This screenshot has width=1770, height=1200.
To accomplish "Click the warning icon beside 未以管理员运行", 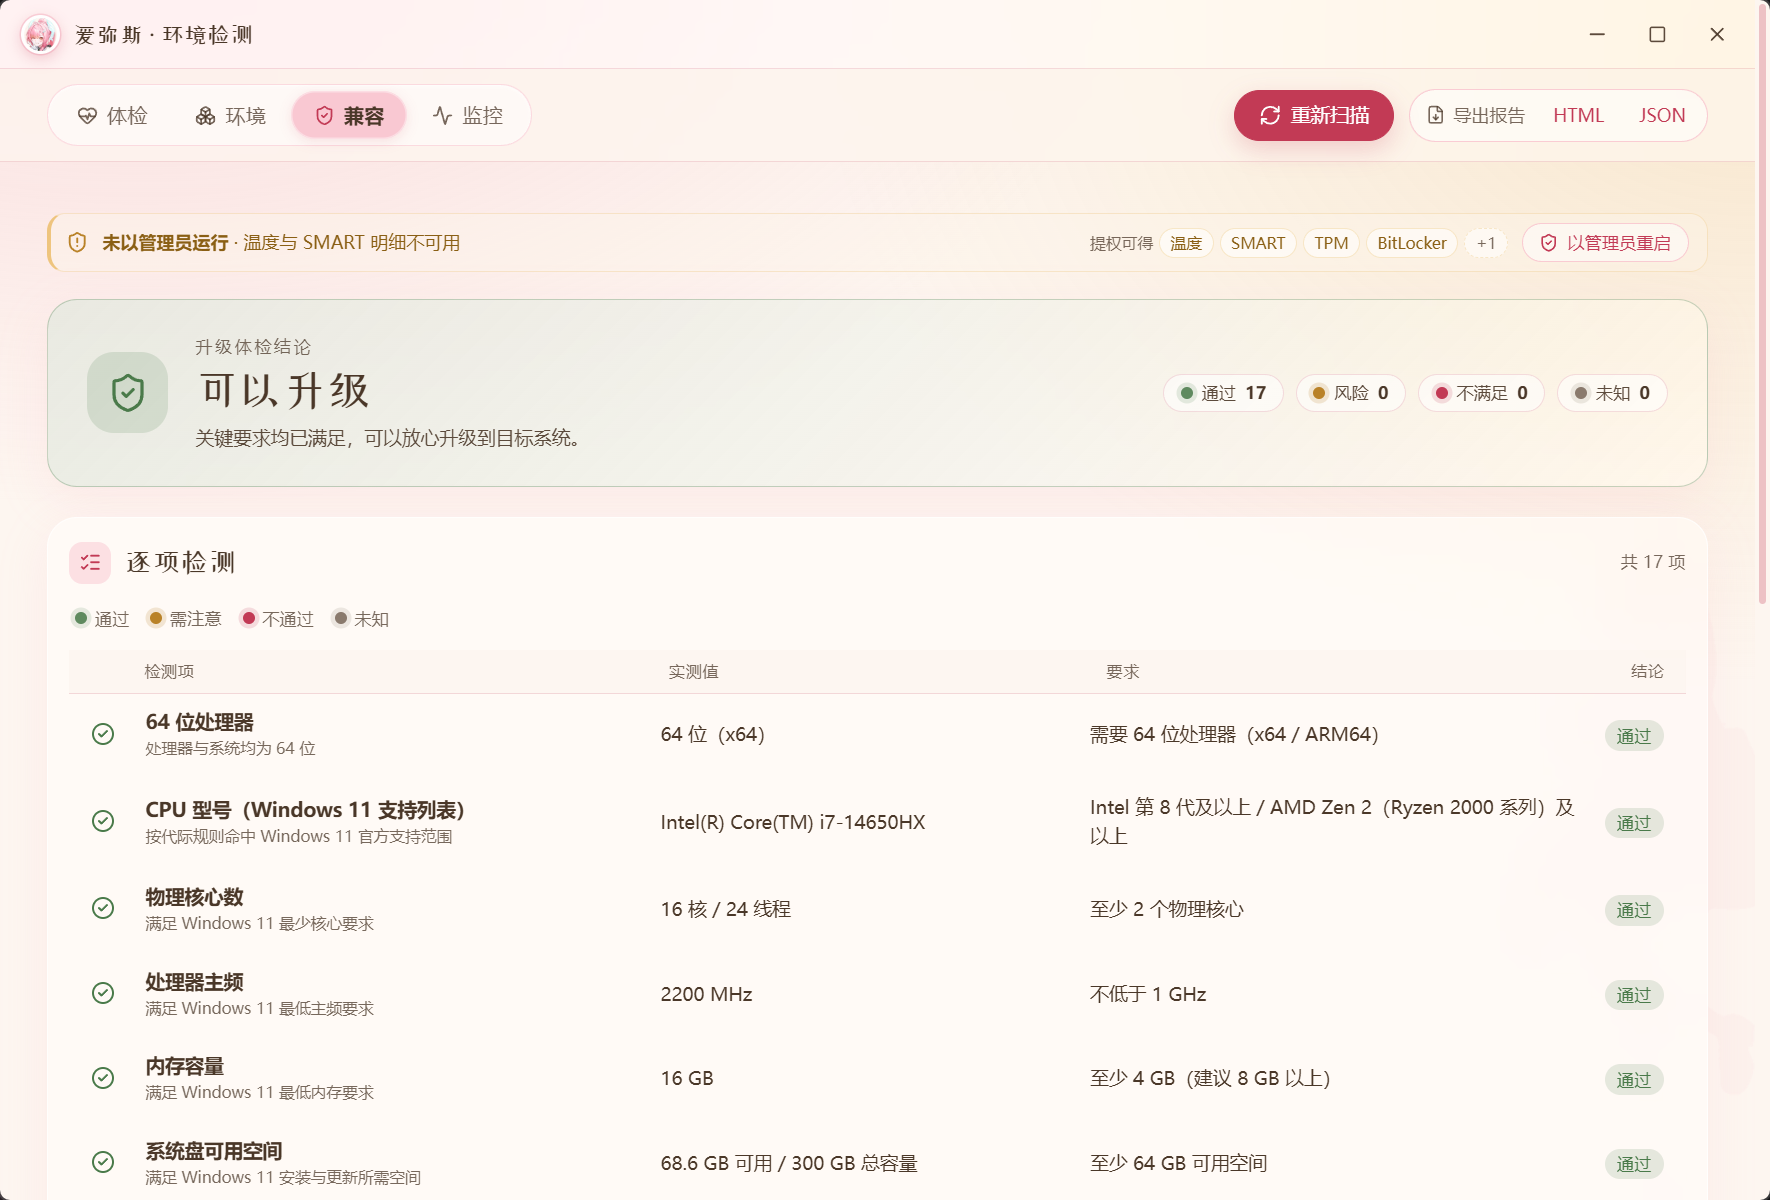I will pos(77,243).
